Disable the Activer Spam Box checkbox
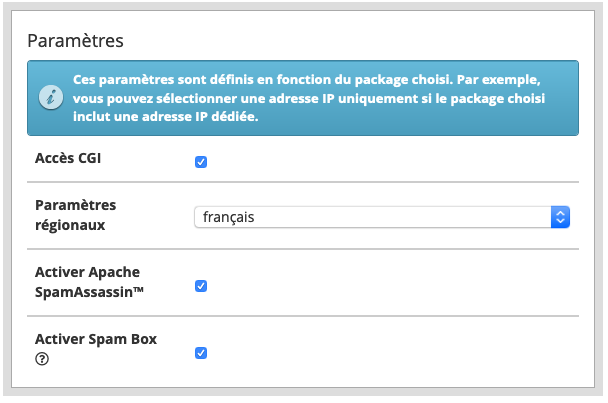 201,353
